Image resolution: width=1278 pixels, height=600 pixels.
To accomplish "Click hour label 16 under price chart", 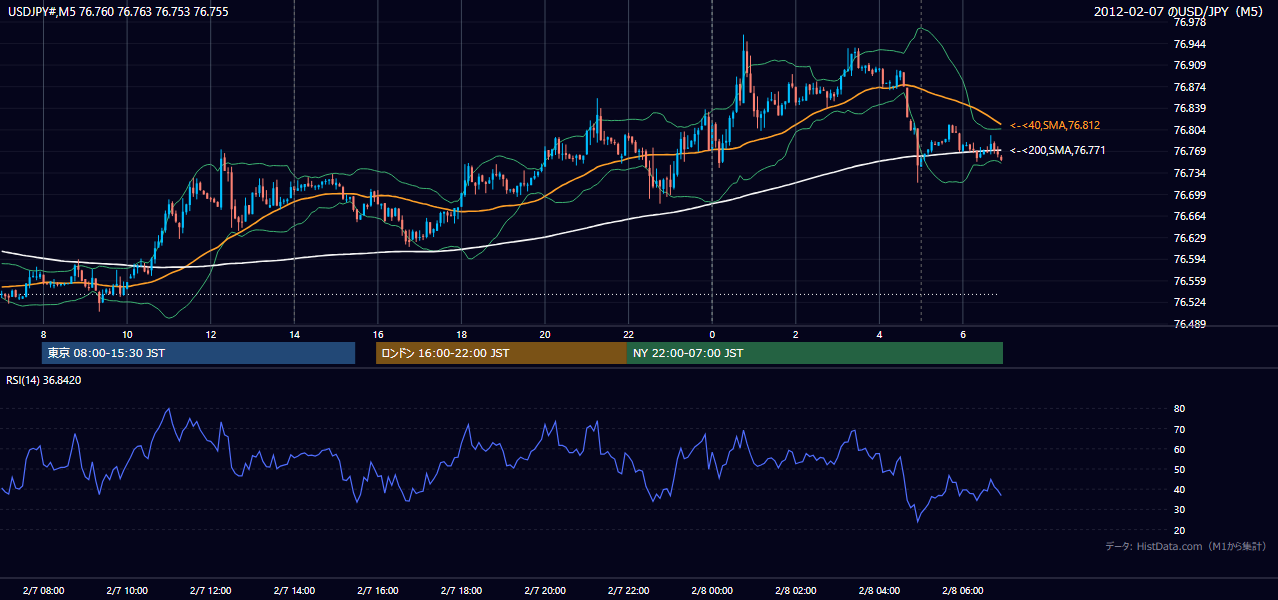I will click(377, 334).
